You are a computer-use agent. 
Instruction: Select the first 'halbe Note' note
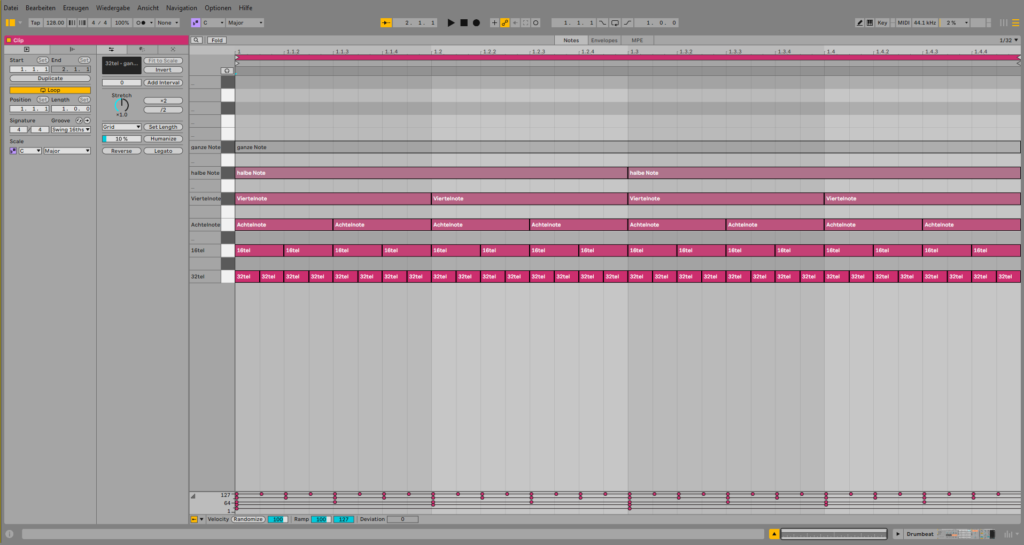point(431,173)
